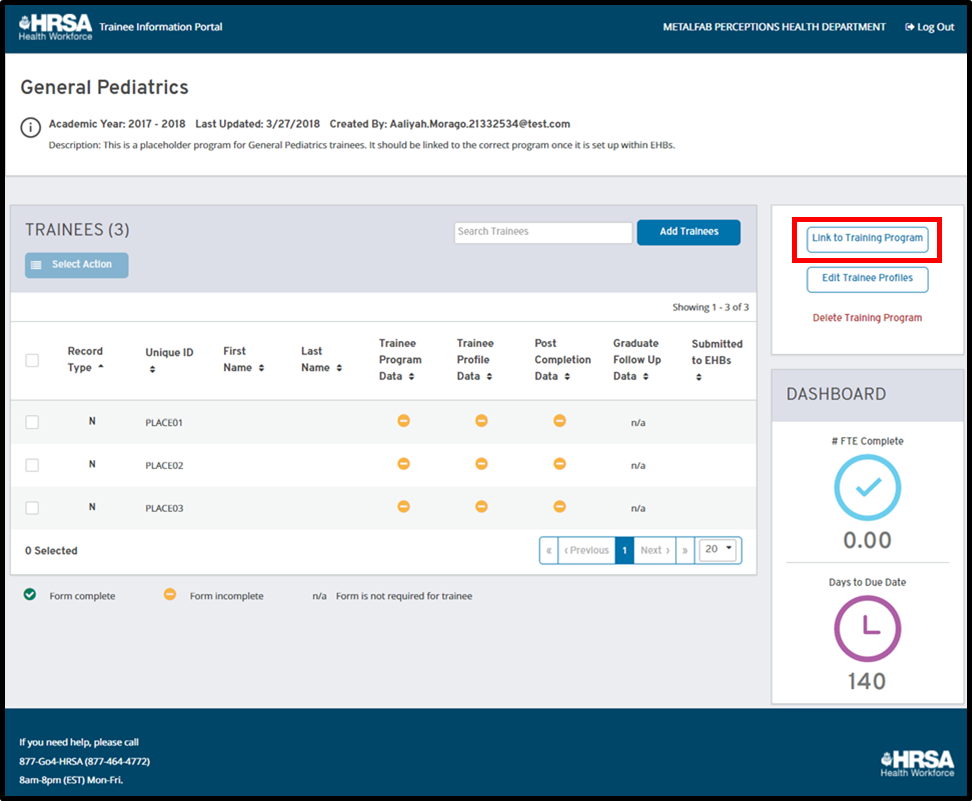The image size is (972, 801).
Task: Click the Delete Training Program link
Action: point(867,318)
